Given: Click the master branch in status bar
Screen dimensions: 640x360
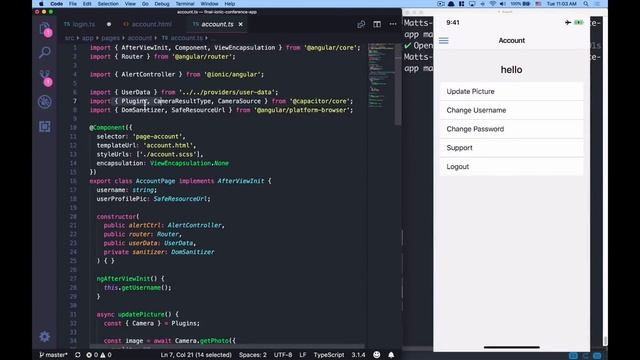Looking at the screenshot, I should click(x=53, y=355).
